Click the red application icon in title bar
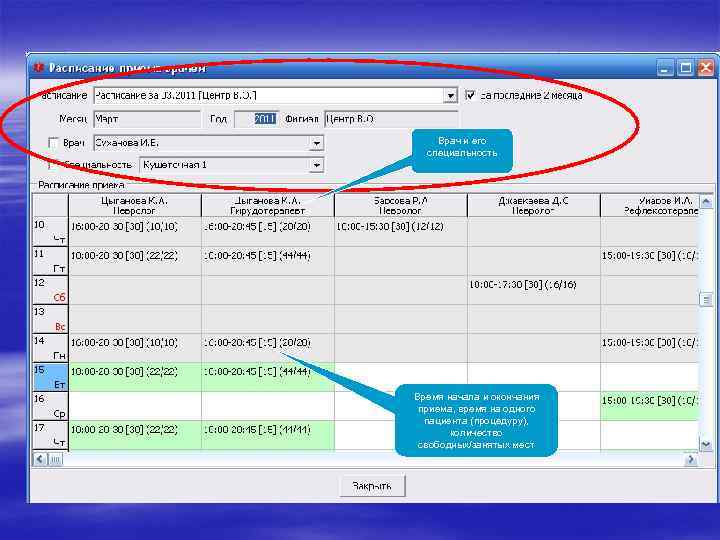720x540 pixels. 39,68
